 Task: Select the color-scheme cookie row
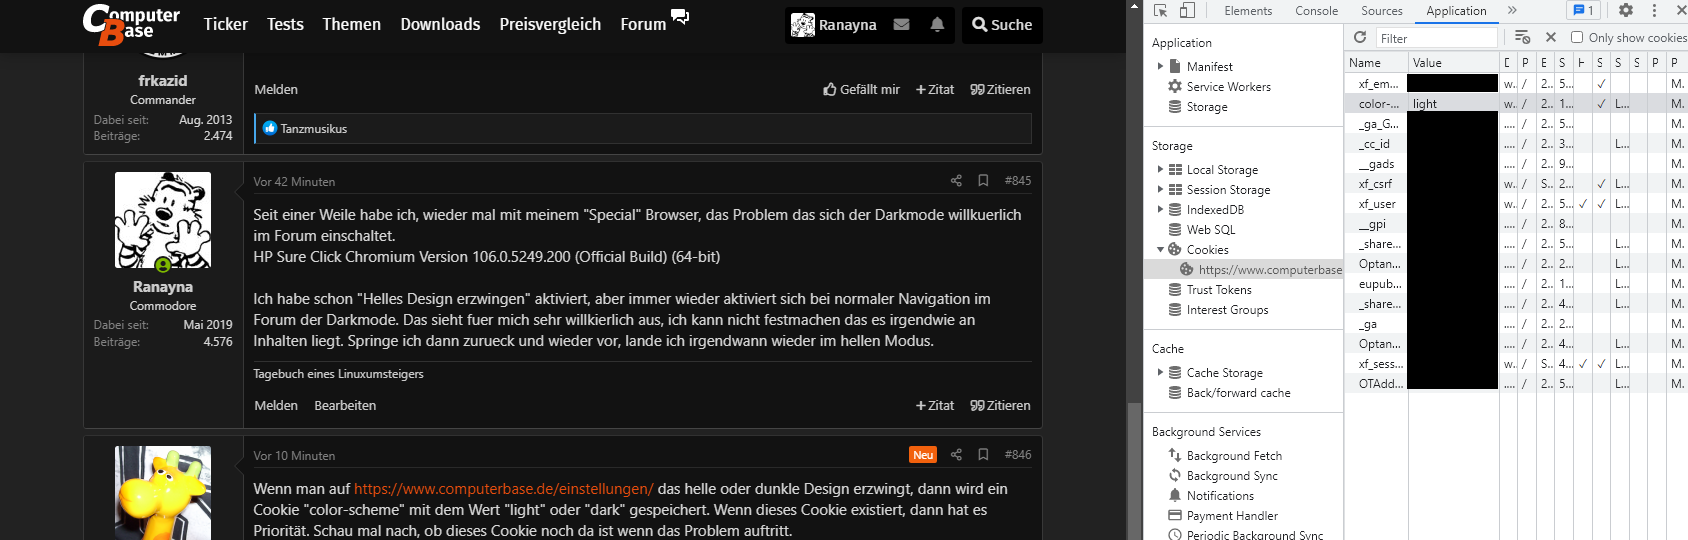click(x=1516, y=104)
